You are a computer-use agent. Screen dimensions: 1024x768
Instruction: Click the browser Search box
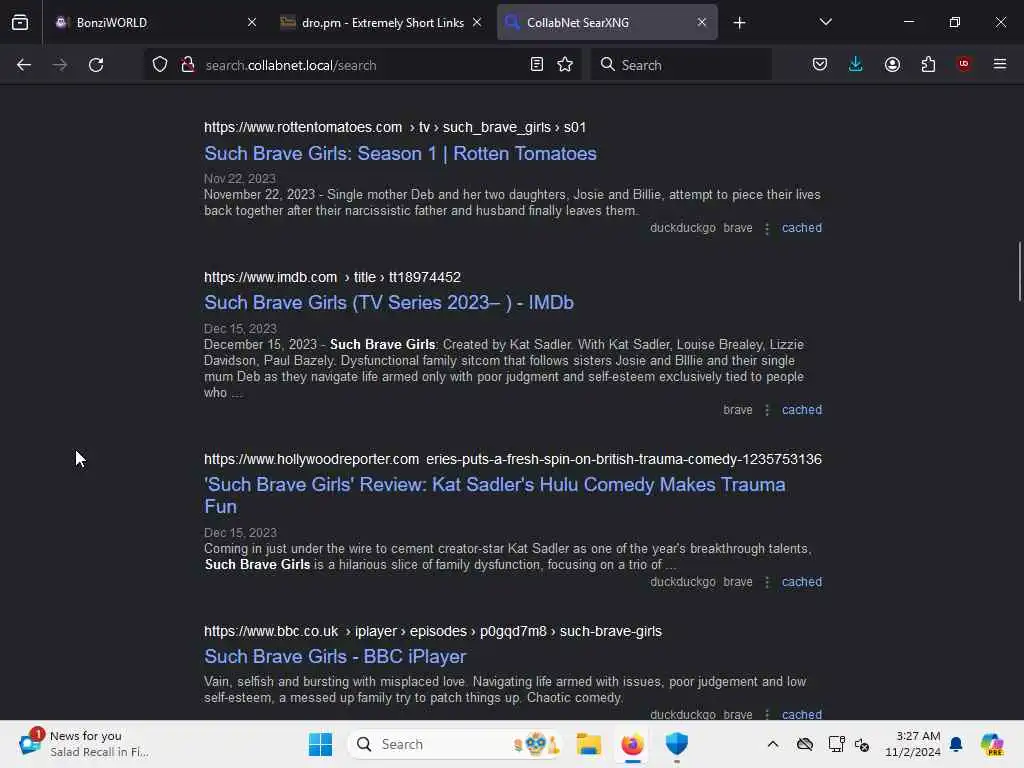pos(681,65)
